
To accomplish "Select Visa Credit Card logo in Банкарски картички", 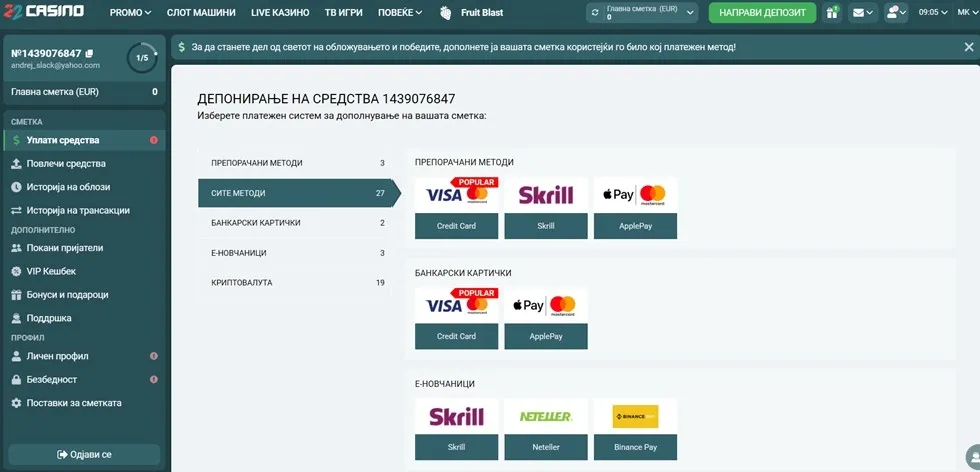I will (456, 305).
